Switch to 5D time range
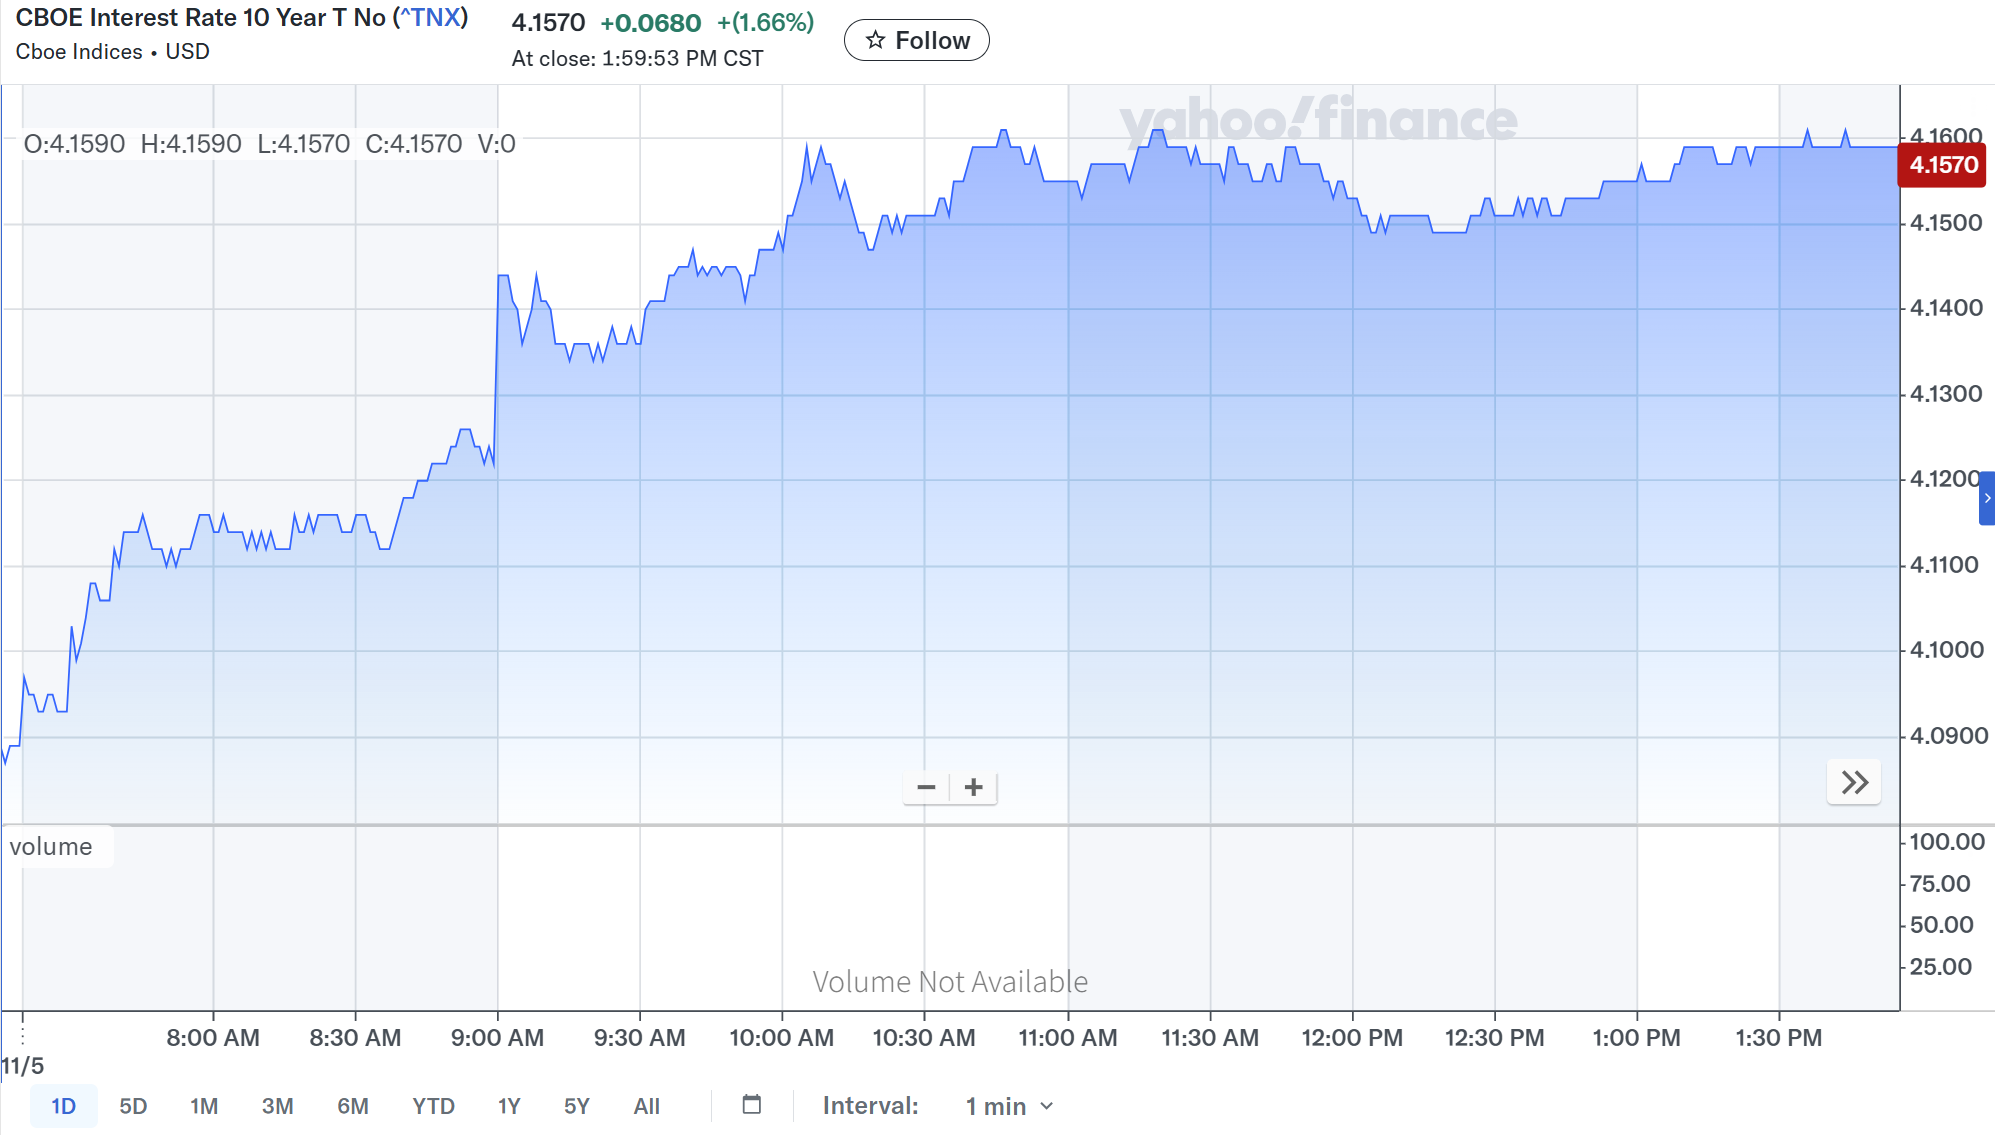The width and height of the screenshot is (1995, 1135). 133,1106
